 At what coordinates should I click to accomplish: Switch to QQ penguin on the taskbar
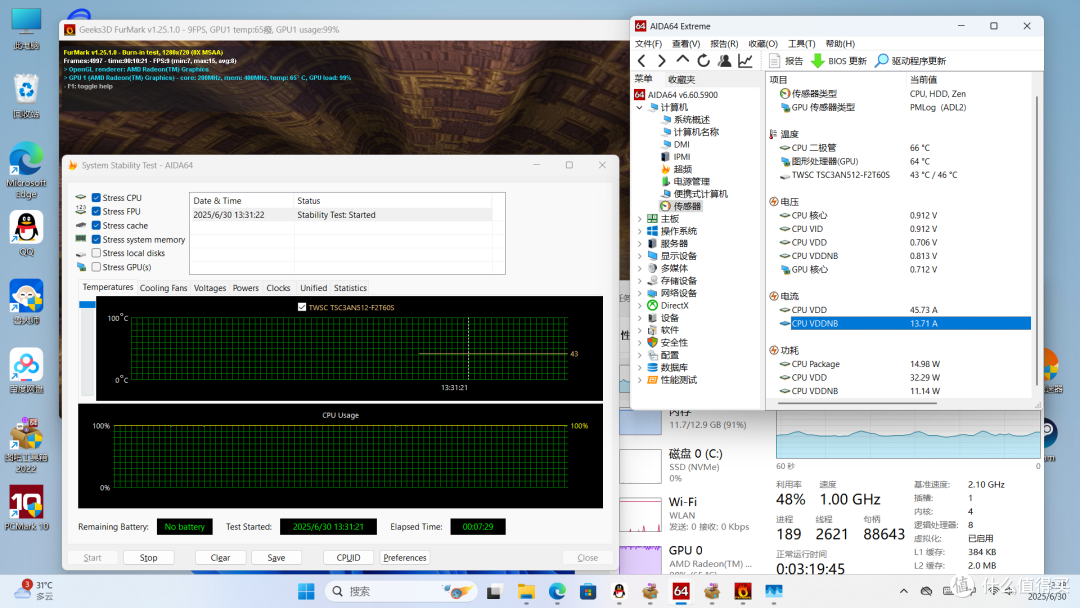619,591
